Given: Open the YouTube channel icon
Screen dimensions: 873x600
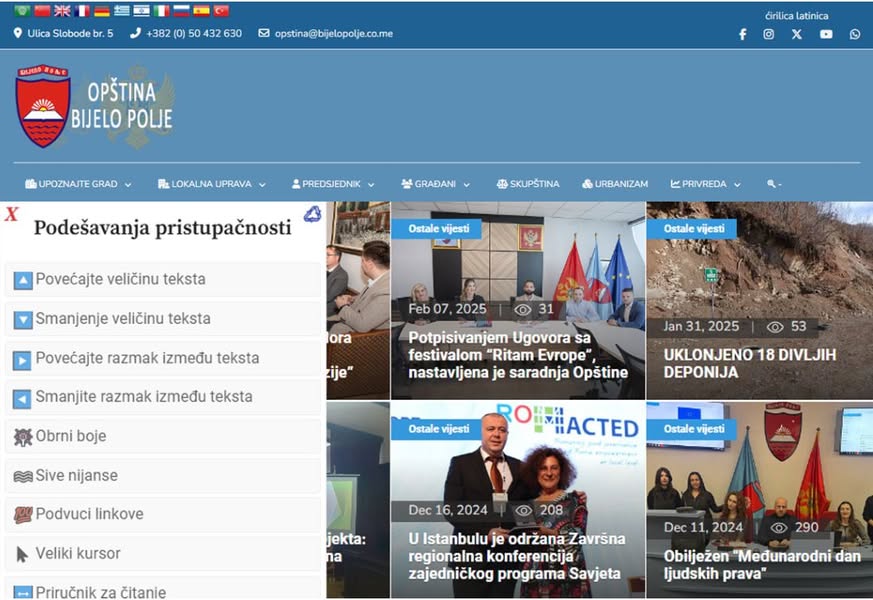Looking at the screenshot, I should coord(826,35).
